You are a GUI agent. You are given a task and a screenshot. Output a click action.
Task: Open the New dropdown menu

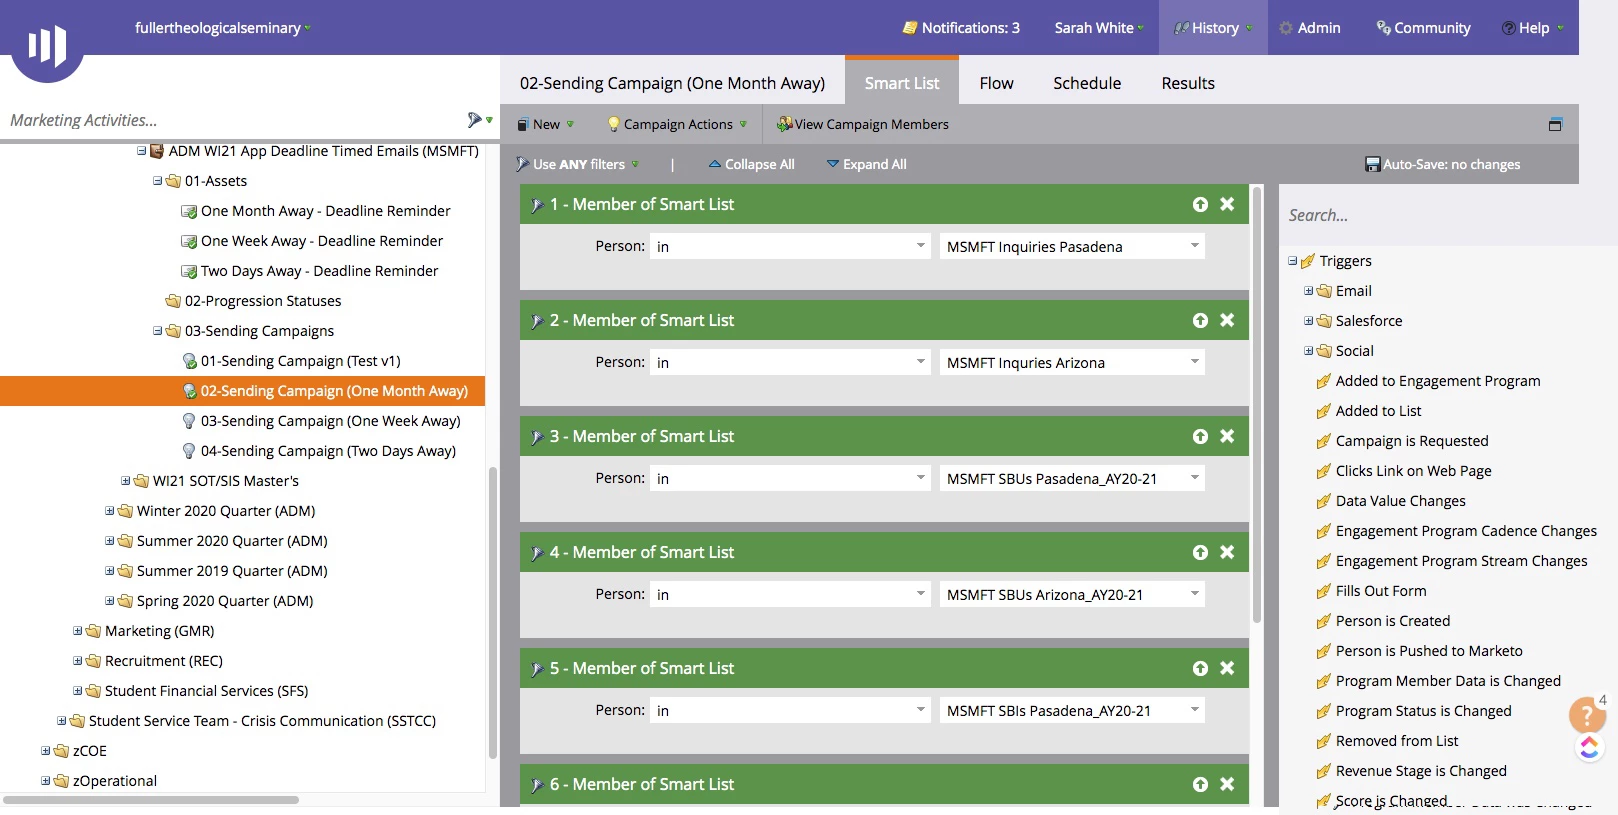coord(545,124)
